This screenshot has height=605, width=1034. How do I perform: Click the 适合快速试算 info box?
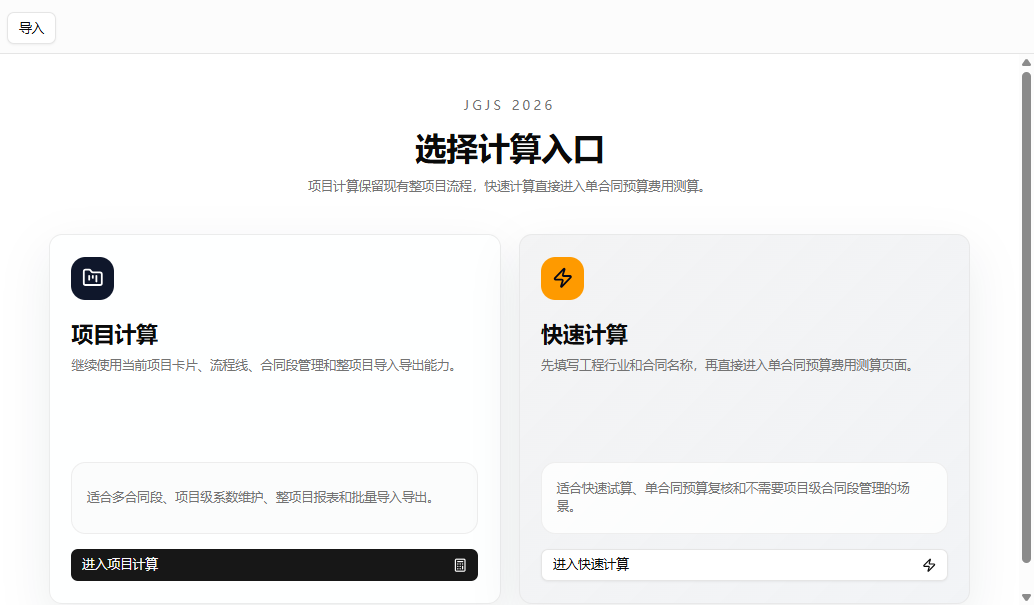(744, 497)
